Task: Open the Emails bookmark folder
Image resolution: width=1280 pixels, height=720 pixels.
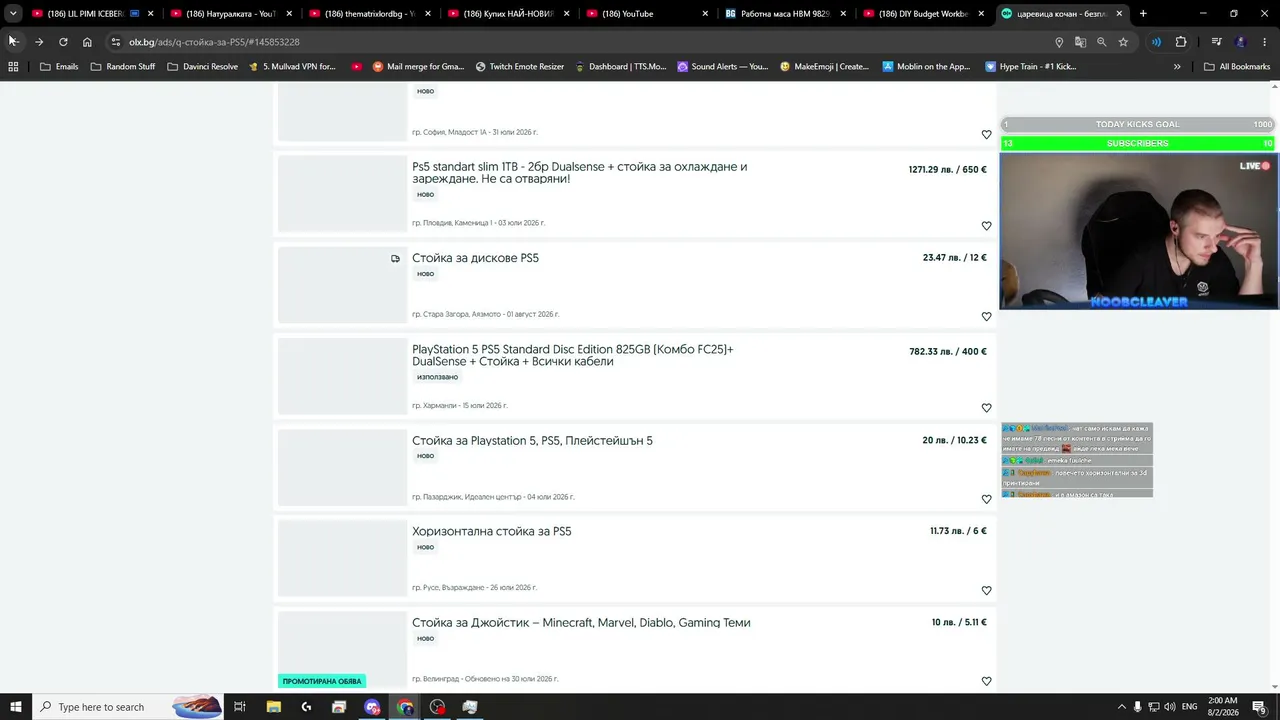Action: [x=59, y=67]
